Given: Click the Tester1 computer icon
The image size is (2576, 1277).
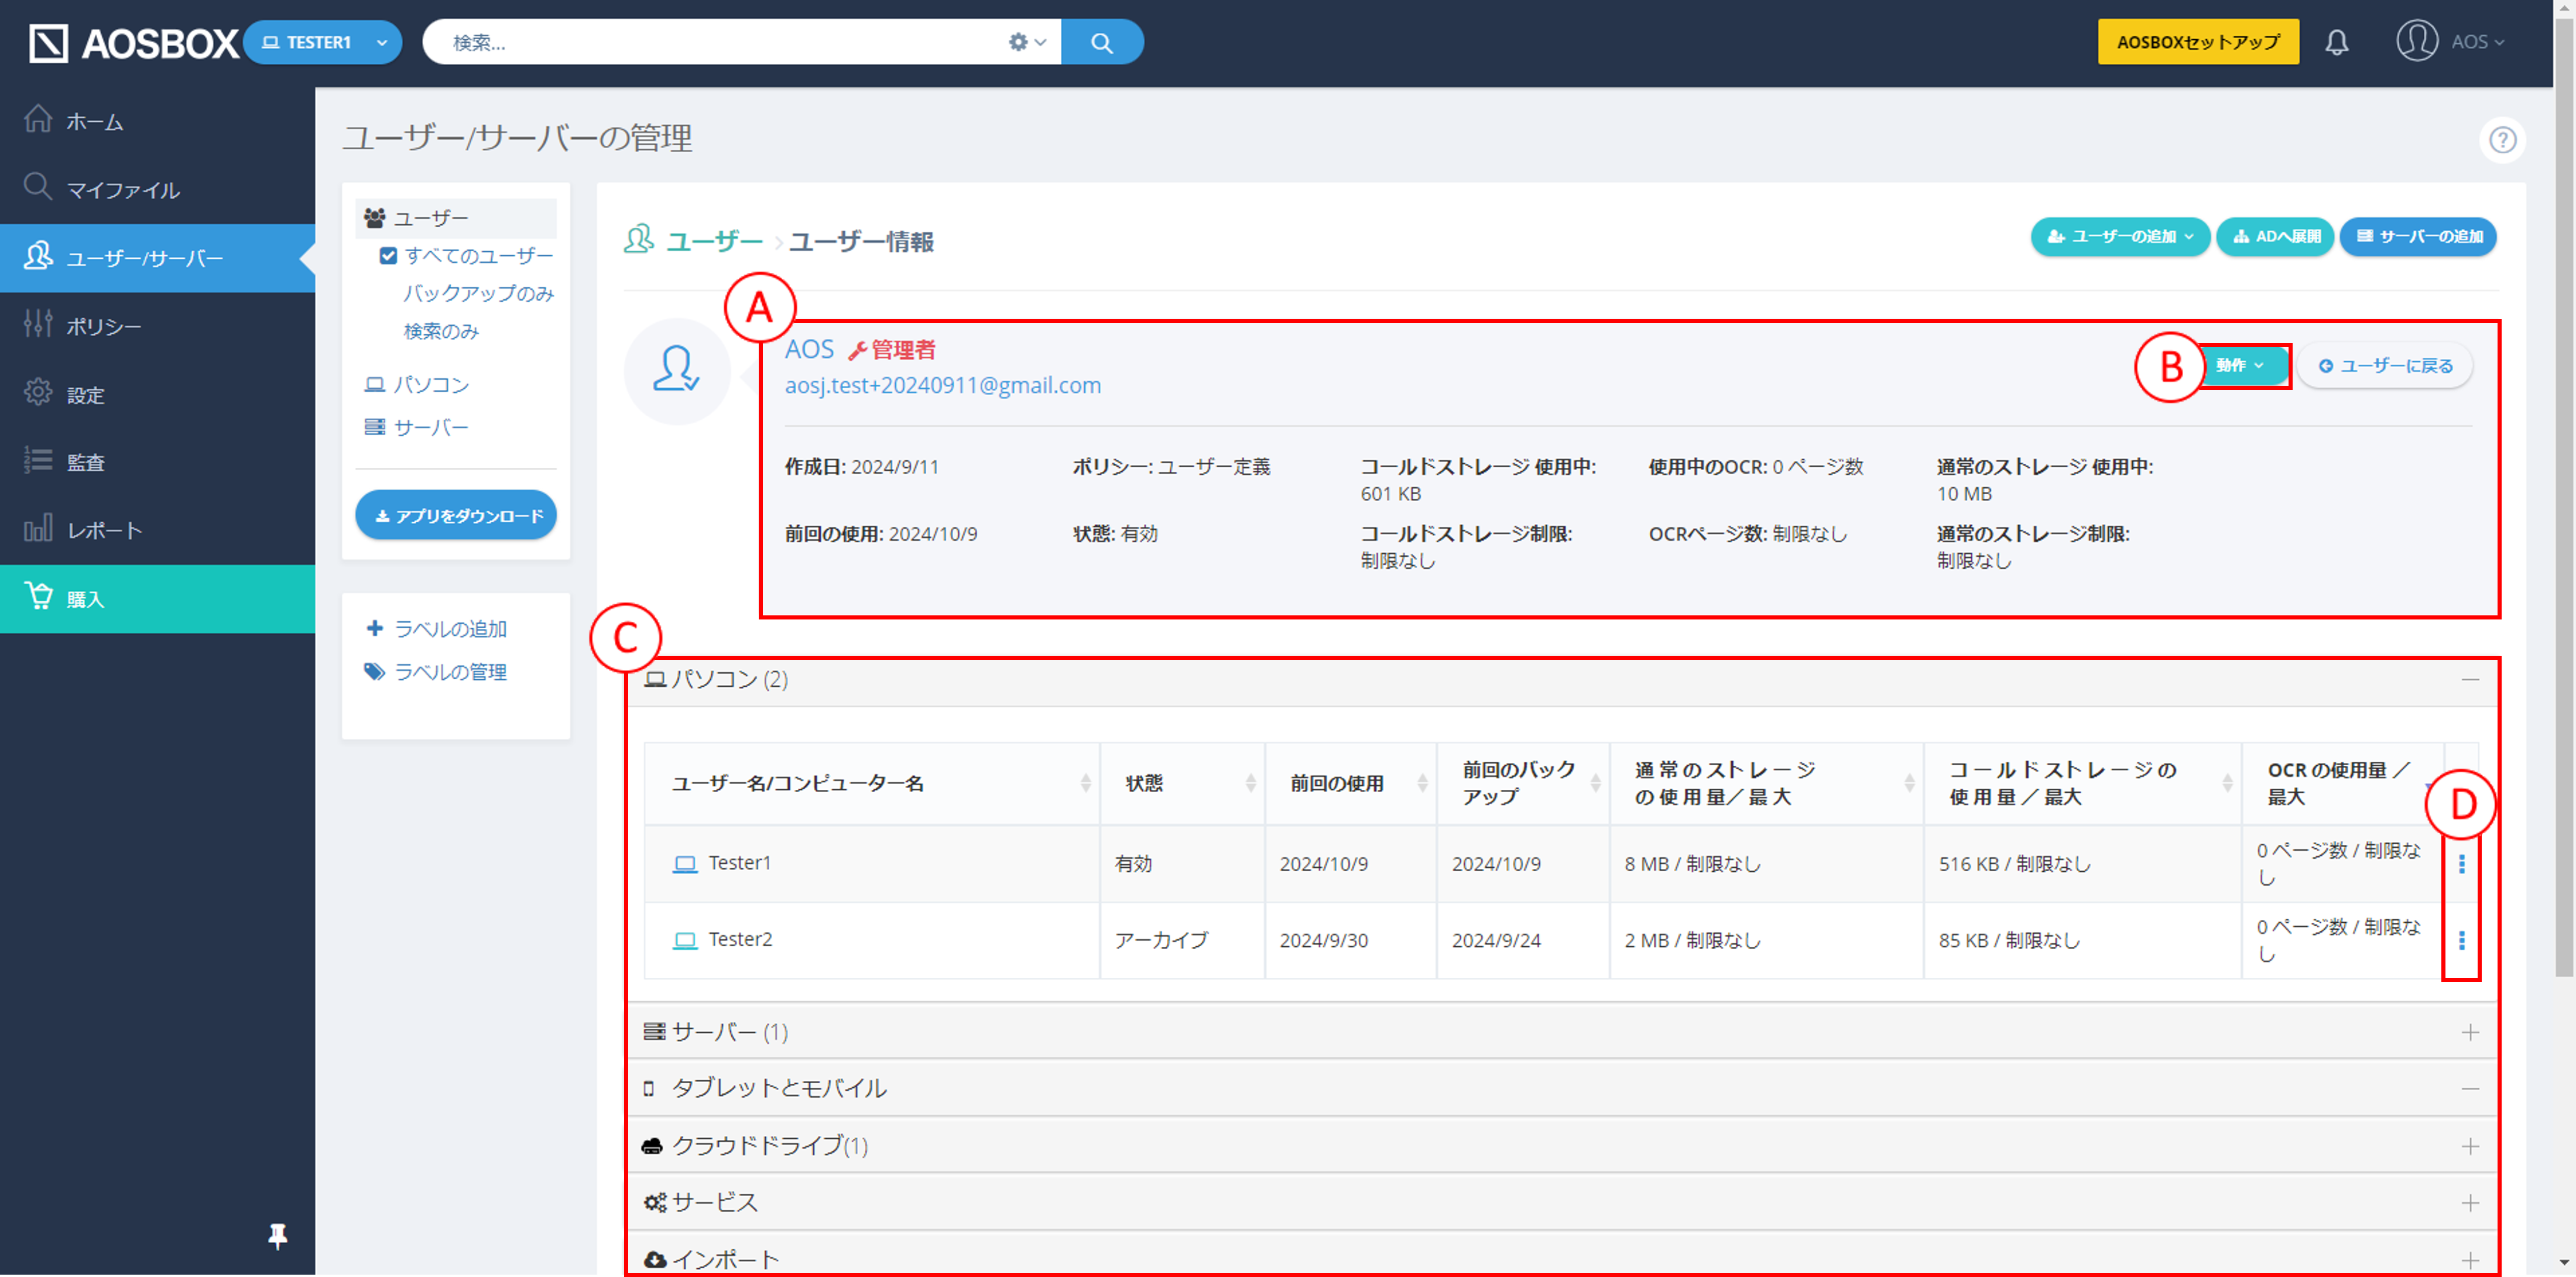Looking at the screenshot, I should 685,864.
